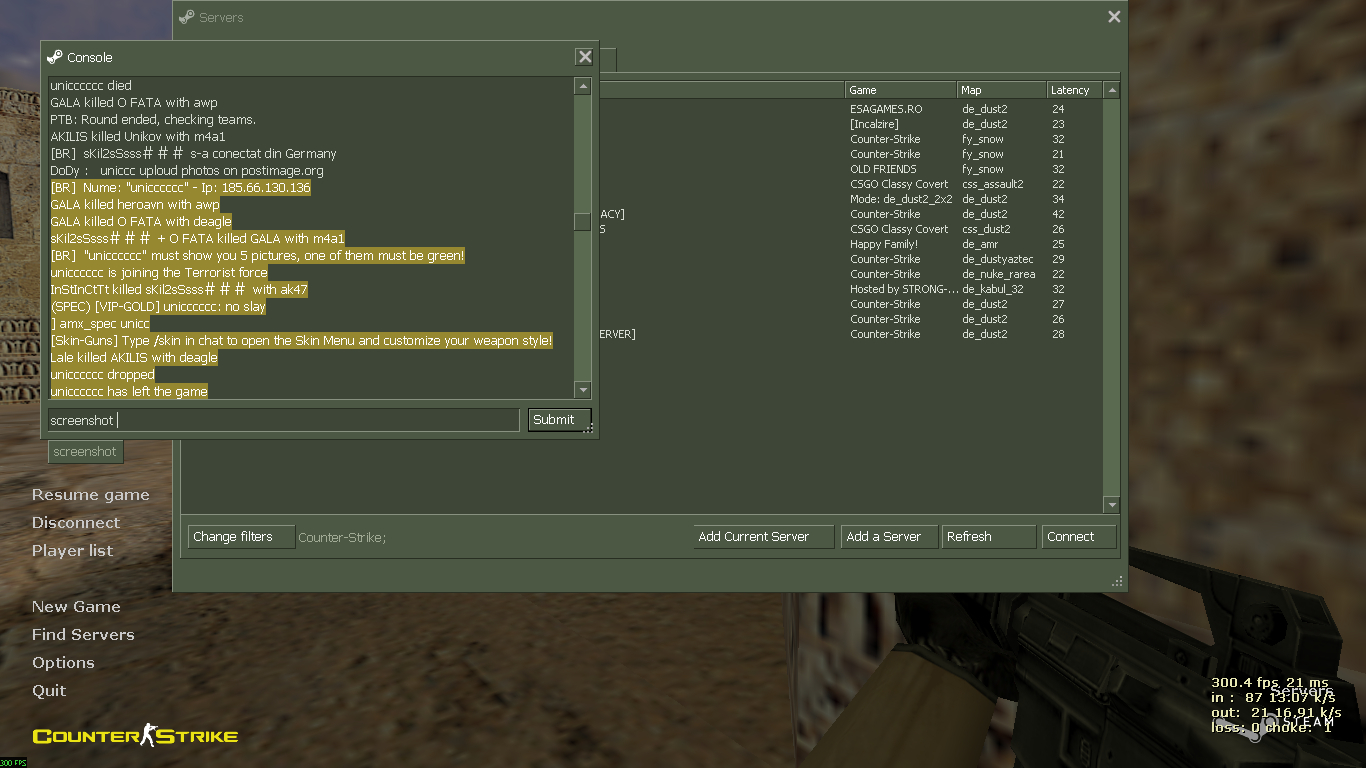The height and width of the screenshot is (768, 1366).
Task: Click the Console scrollbar thumb
Action: 583,222
